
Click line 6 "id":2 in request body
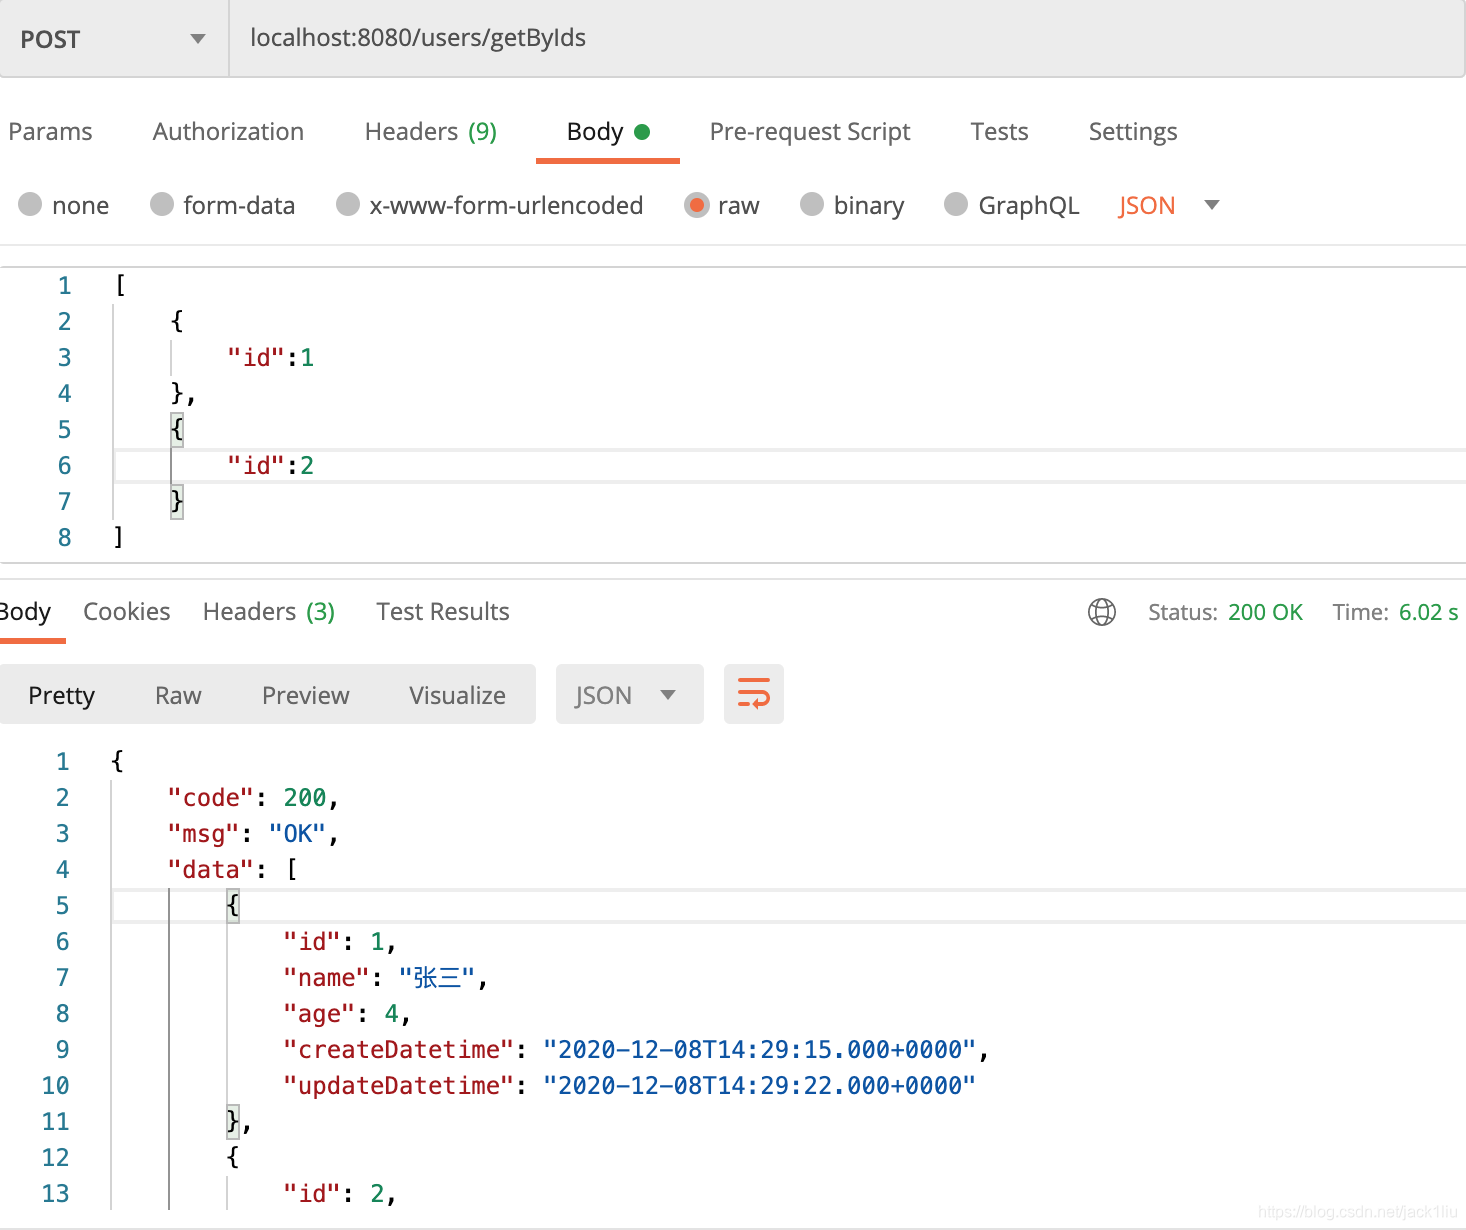[271, 466]
